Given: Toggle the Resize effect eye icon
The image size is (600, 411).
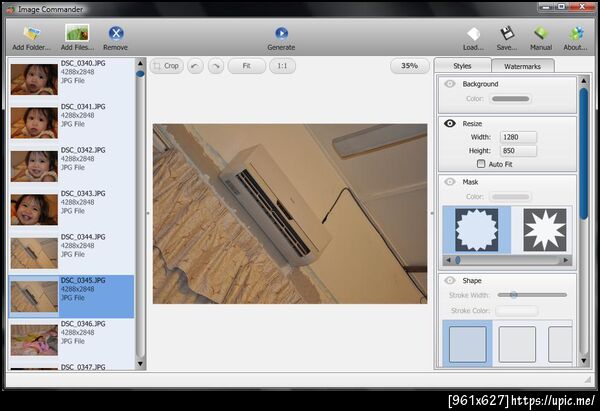Looking at the screenshot, I should pos(450,123).
